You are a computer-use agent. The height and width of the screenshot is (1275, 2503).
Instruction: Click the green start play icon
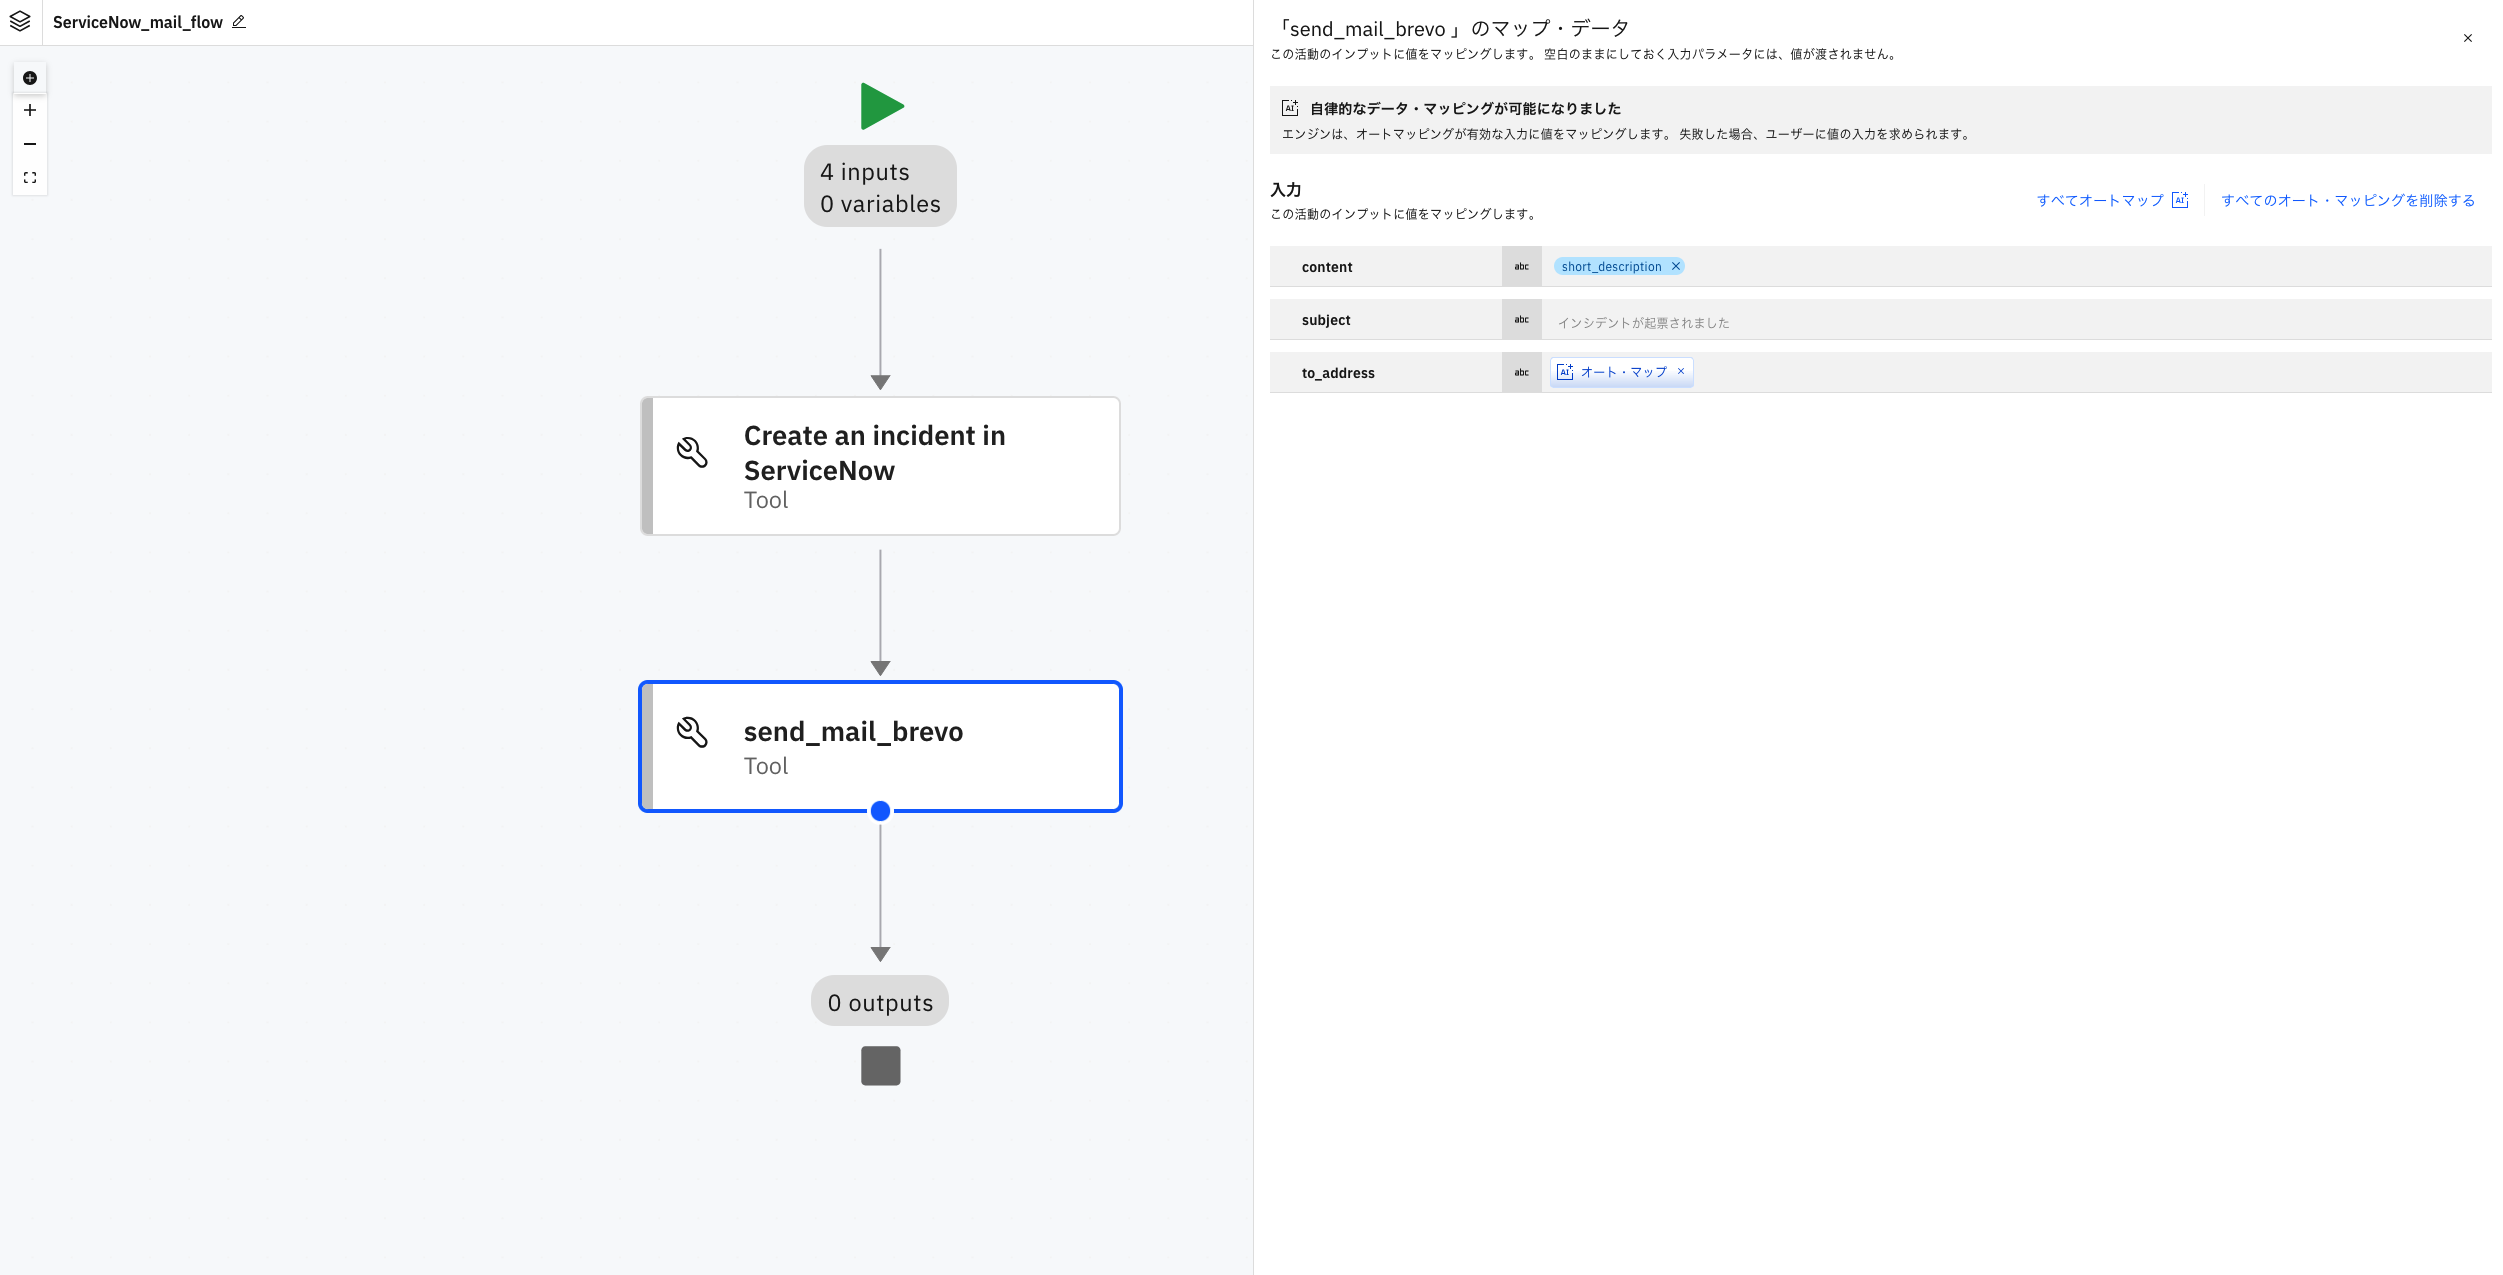point(881,106)
